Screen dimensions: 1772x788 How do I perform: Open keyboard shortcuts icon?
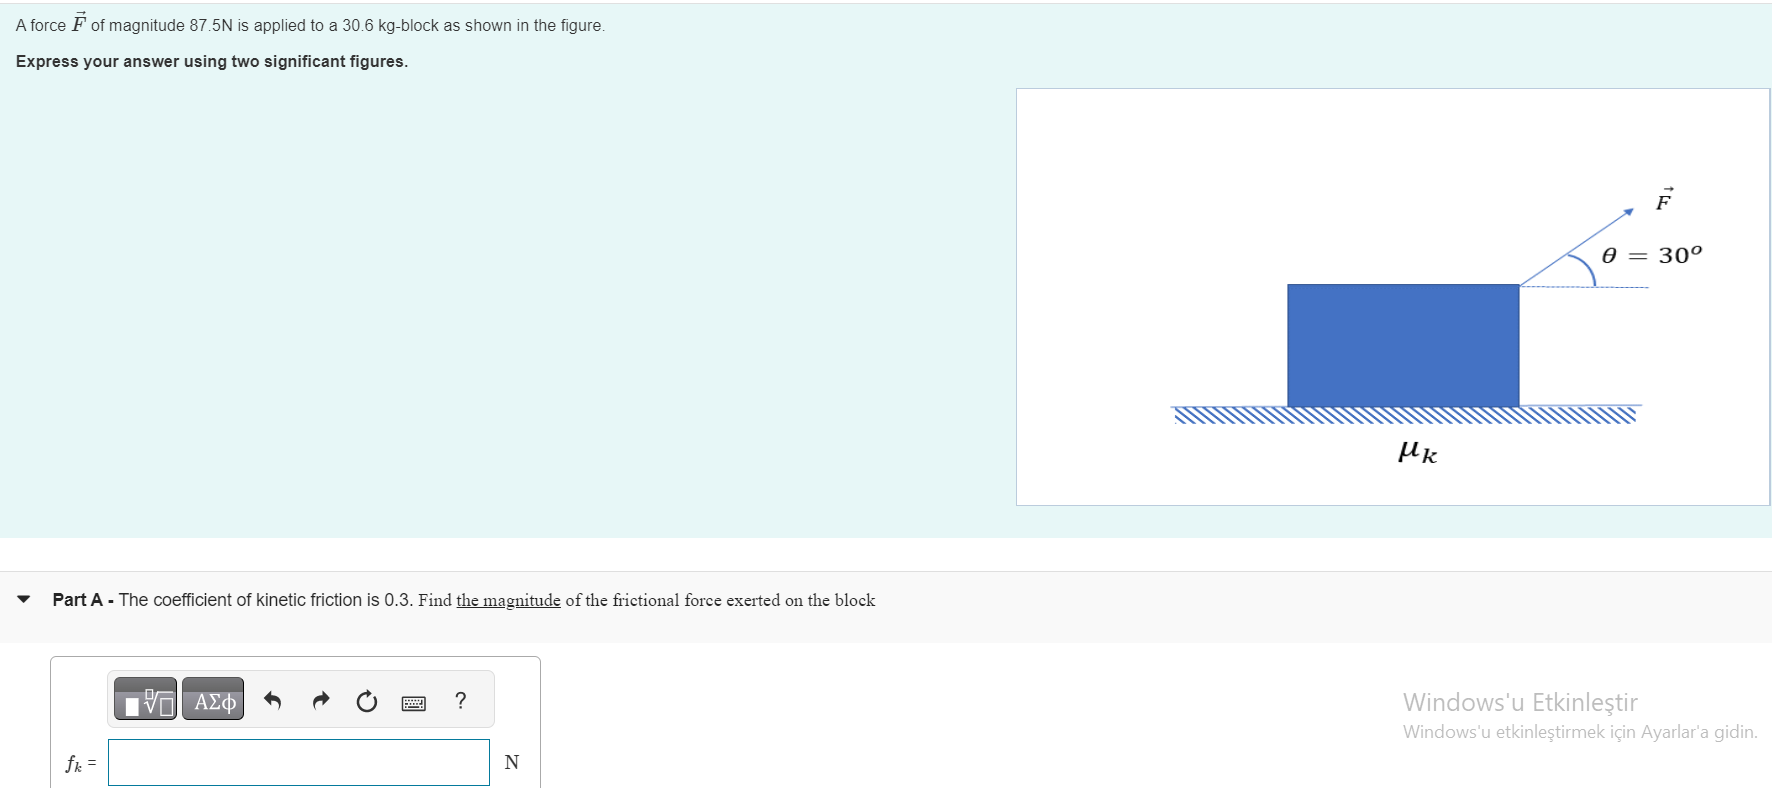(x=414, y=703)
